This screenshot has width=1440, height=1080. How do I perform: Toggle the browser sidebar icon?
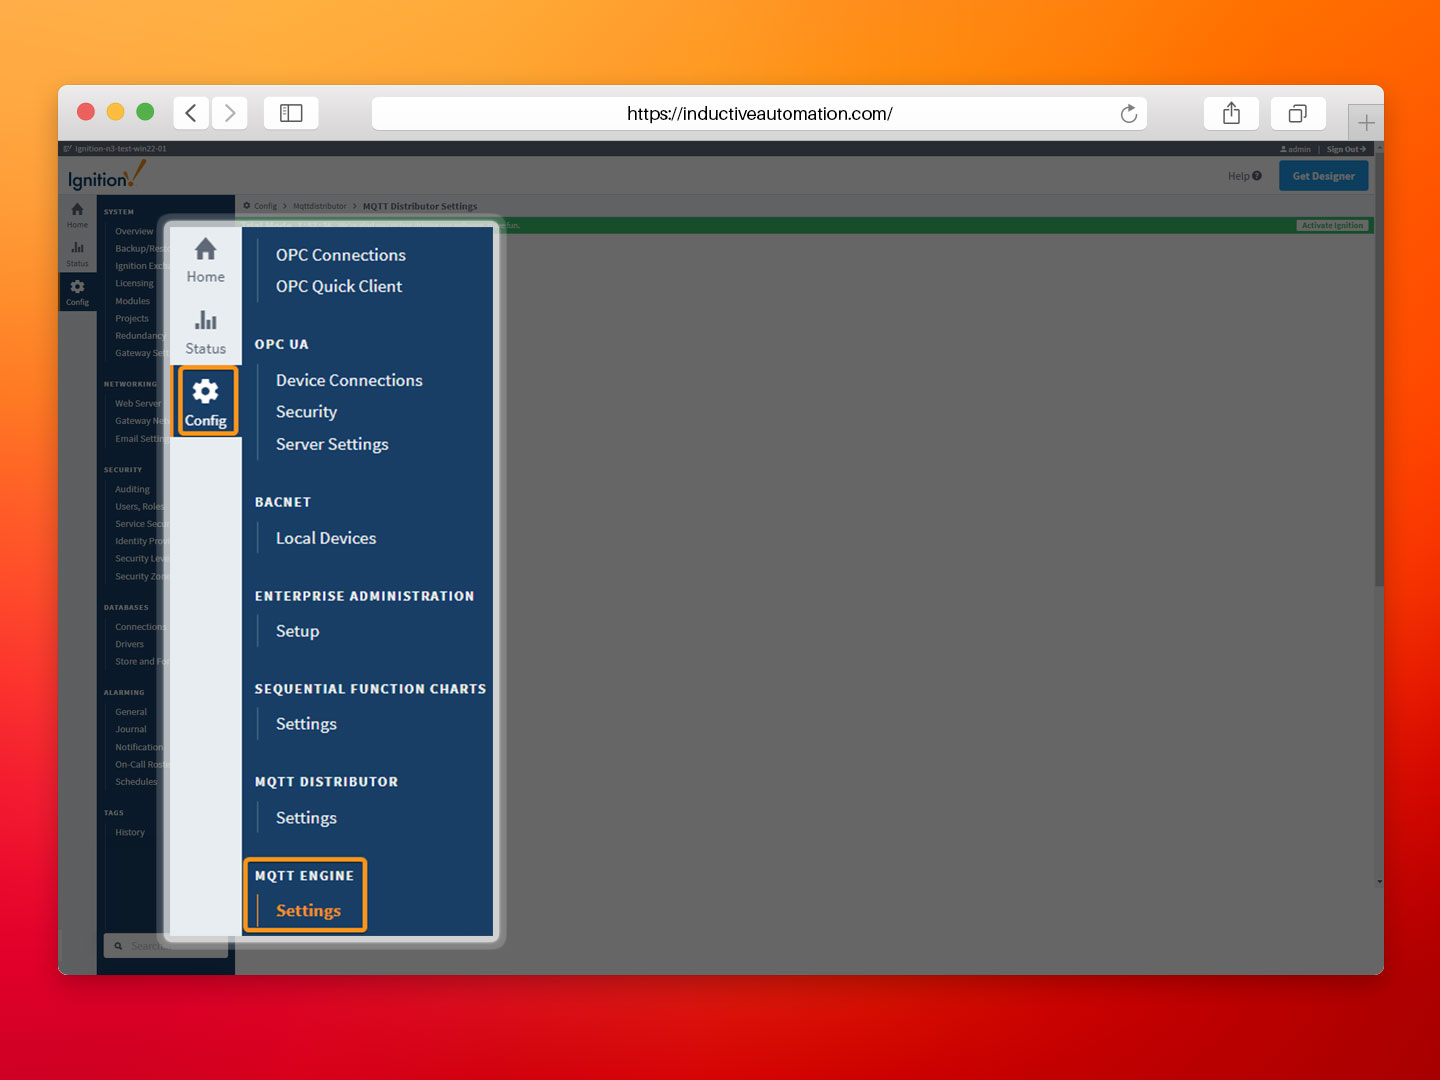pos(291,113)
